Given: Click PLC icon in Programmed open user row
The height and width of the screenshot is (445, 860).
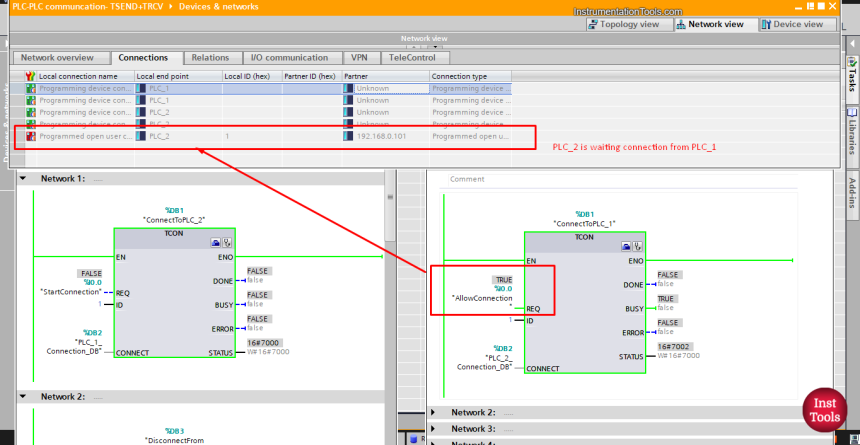Looking at the screenshot, I should tap(141, 136).
